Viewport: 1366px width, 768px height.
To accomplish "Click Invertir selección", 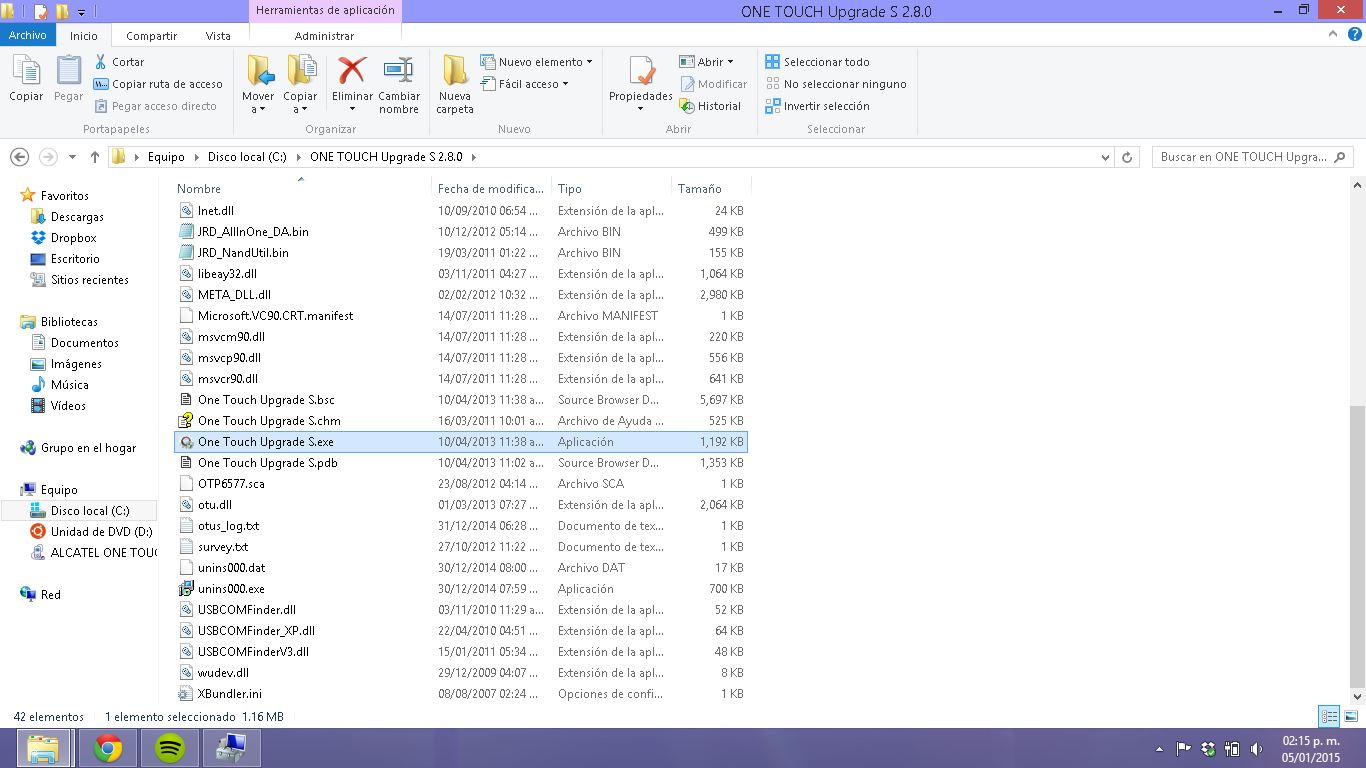I will 818,106.
